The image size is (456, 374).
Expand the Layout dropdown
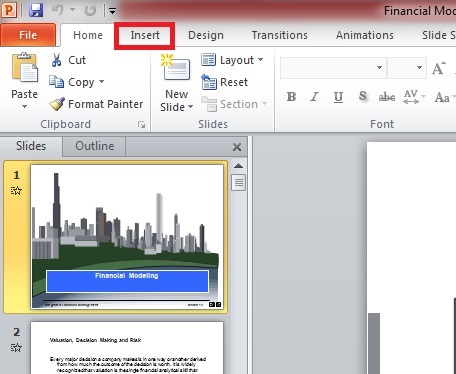(x=260, y=60)
